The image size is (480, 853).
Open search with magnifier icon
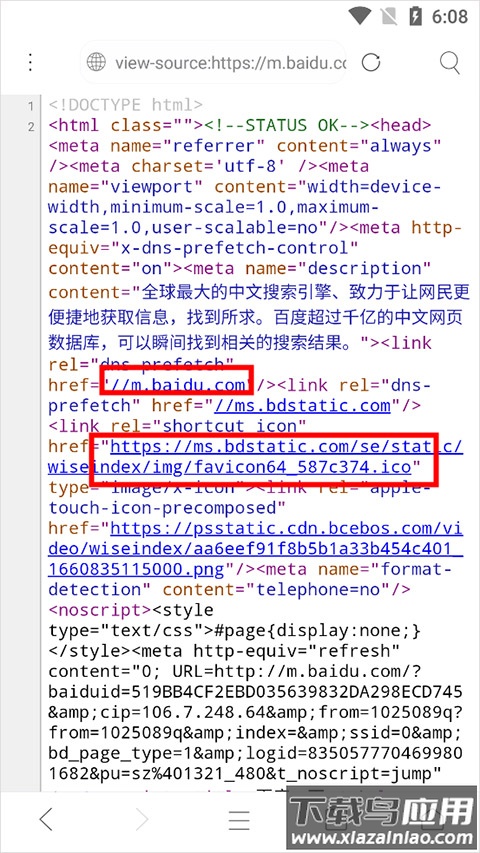450,63
